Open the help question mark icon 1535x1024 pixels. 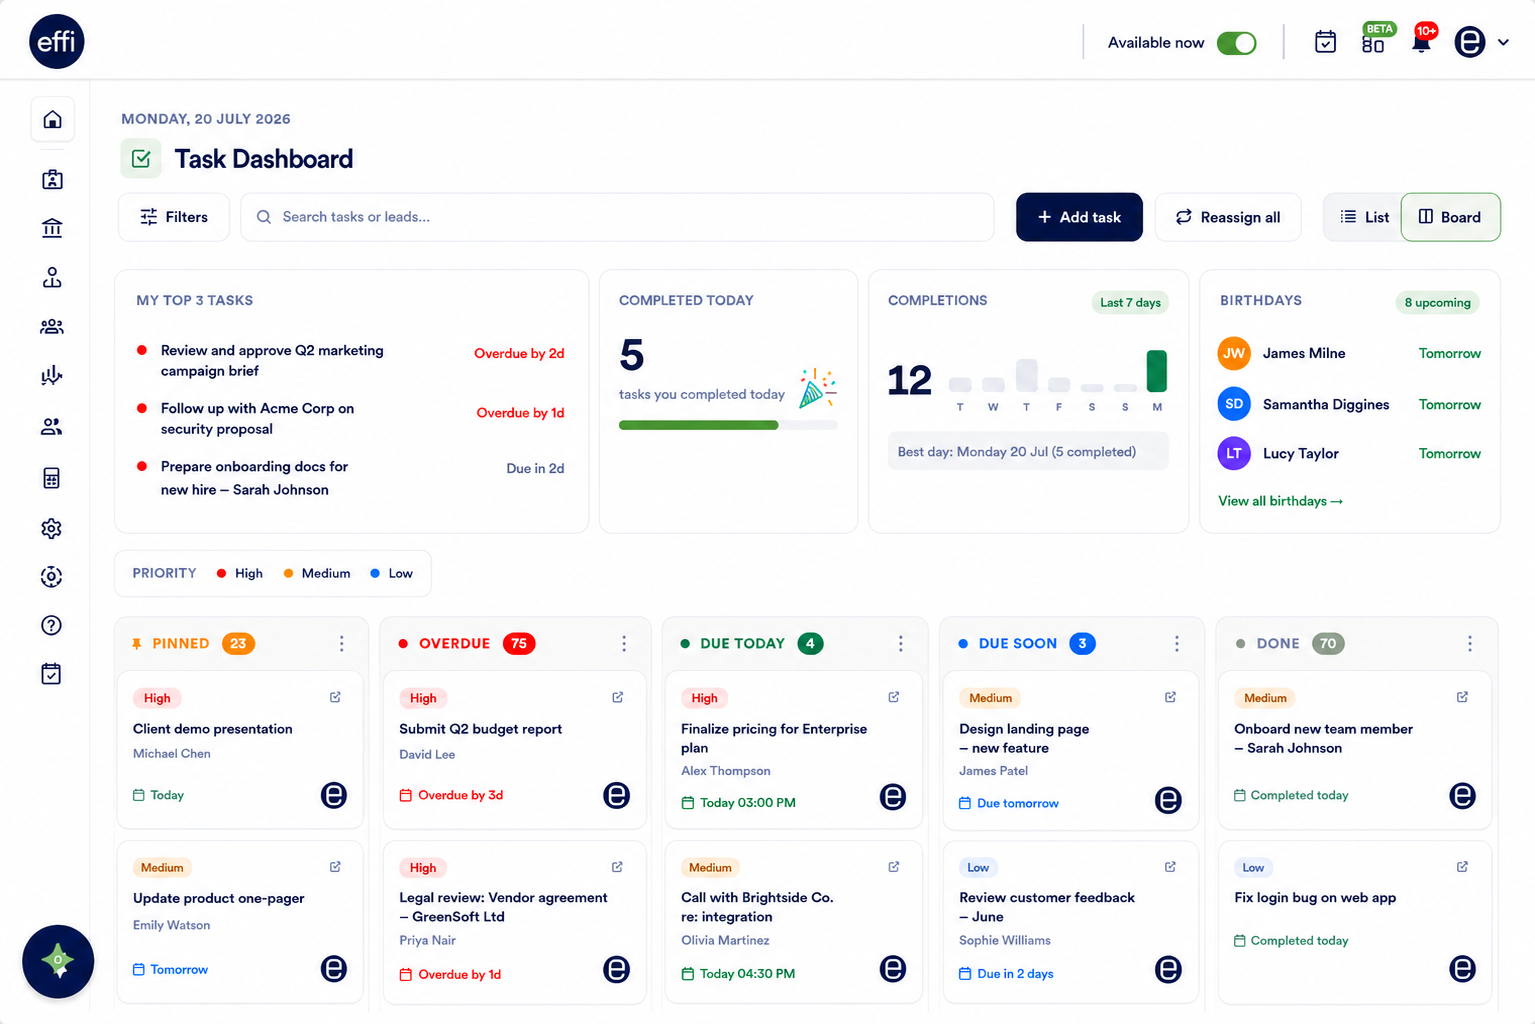coord(52,625)
